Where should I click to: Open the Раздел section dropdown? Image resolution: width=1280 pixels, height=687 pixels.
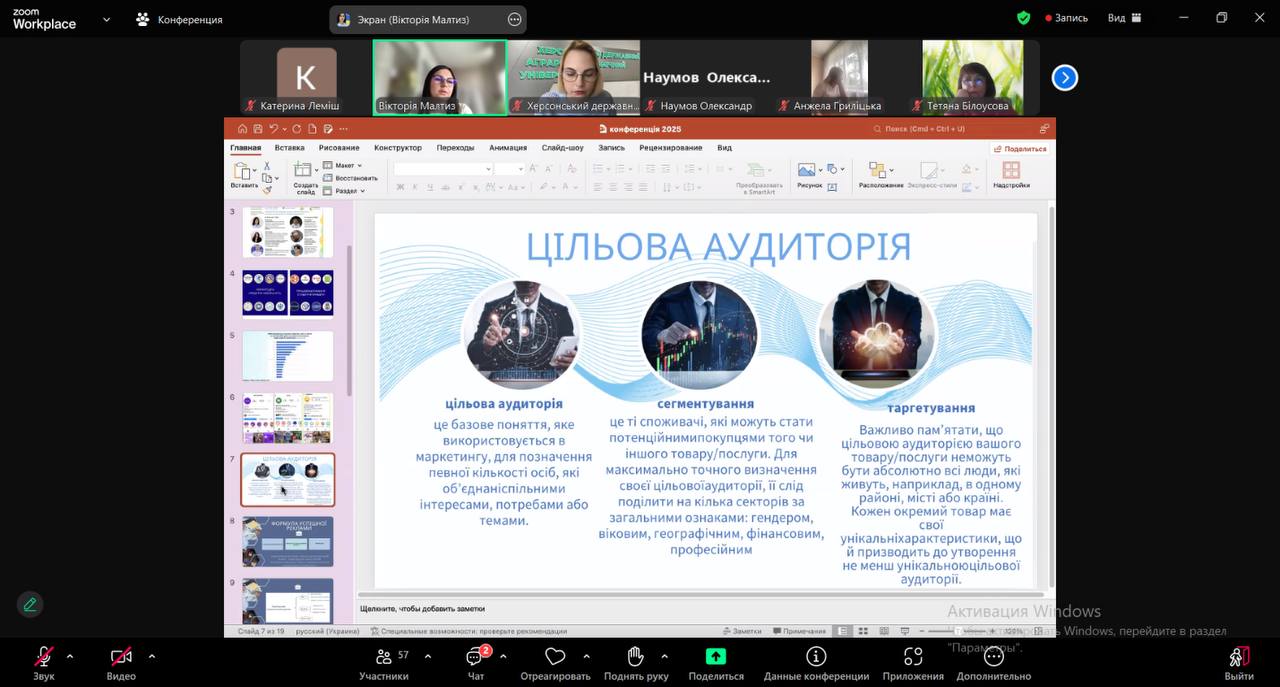click(346, 190)
